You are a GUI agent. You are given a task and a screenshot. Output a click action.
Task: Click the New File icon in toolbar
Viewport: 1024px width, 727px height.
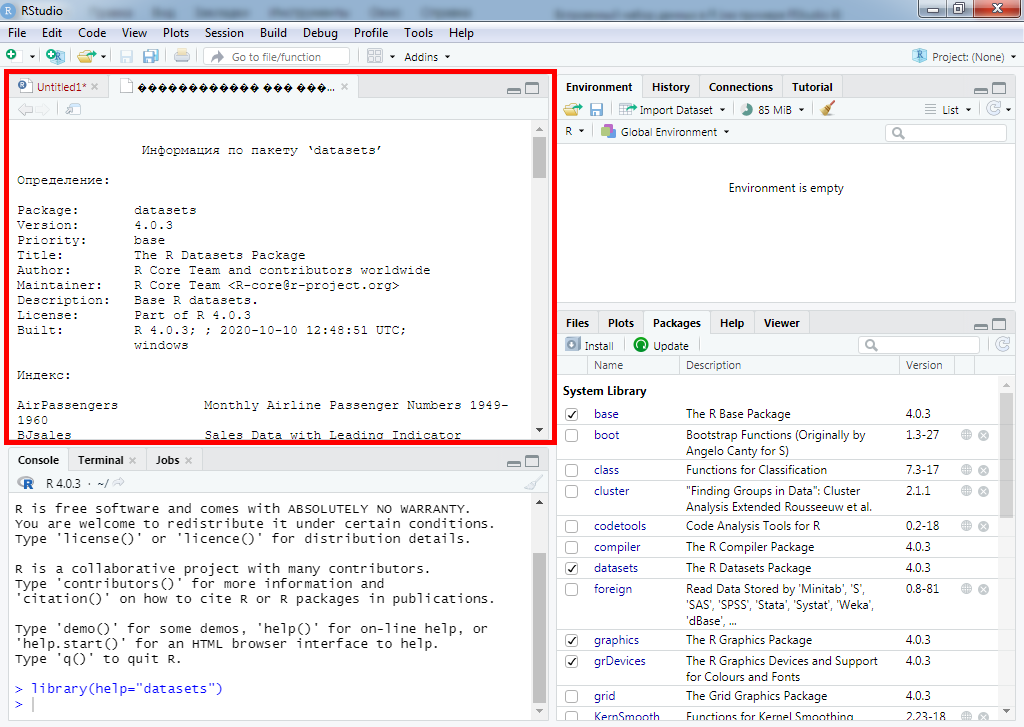pos(12,57)
